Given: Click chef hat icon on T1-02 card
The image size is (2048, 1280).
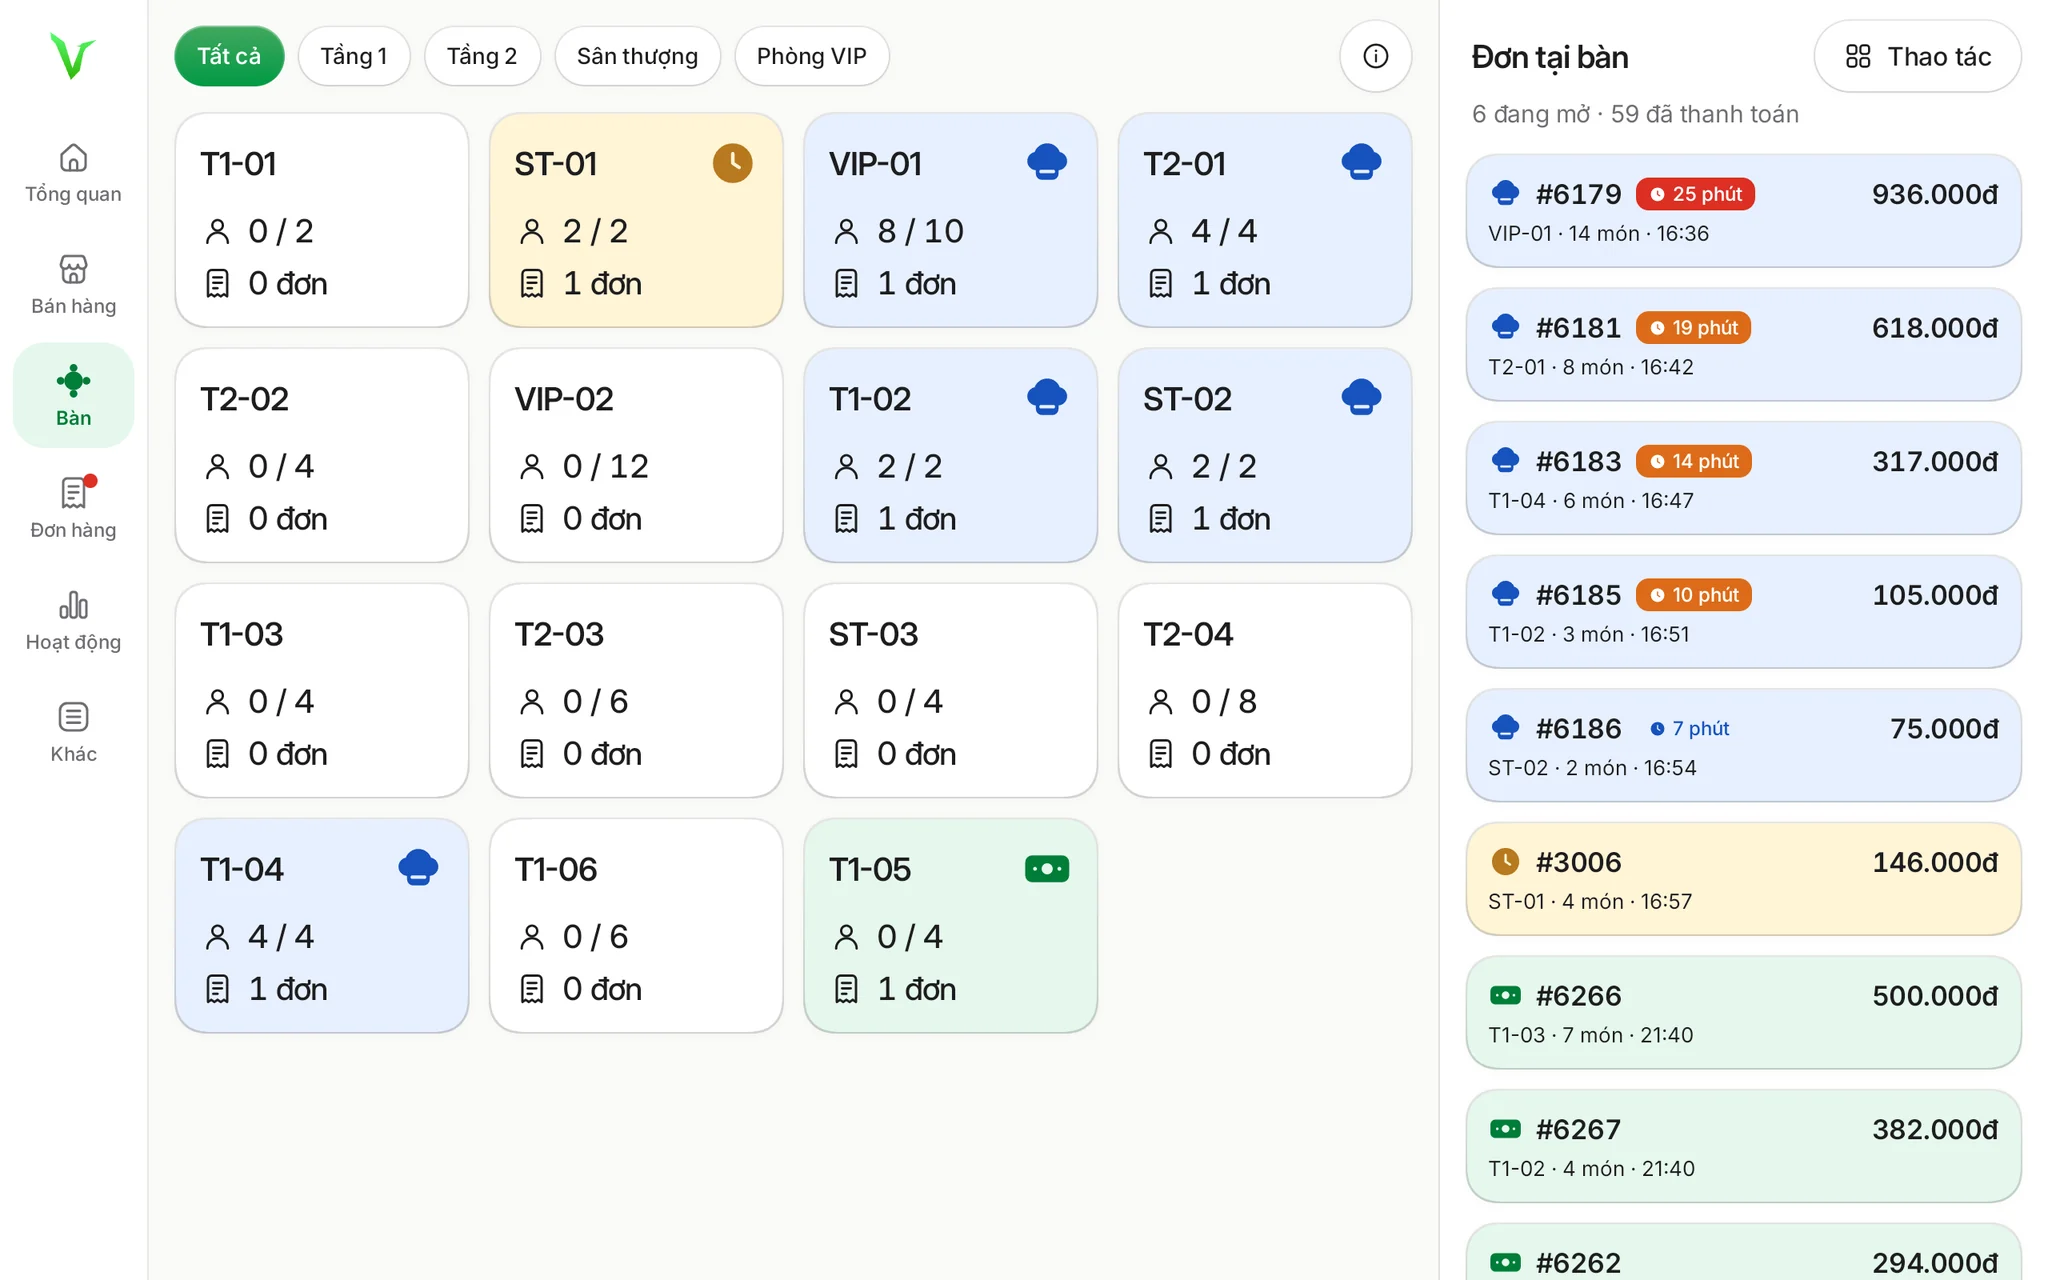Looking at the screenshot, I should (x=1047, y=397).
